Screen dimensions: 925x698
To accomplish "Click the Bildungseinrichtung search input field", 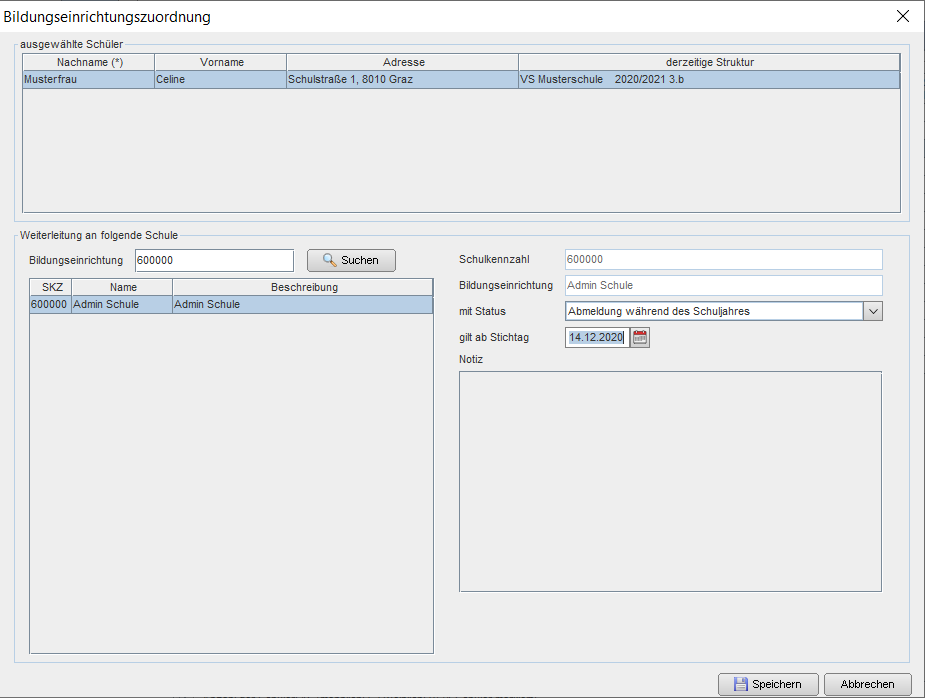I will [214, 260].
